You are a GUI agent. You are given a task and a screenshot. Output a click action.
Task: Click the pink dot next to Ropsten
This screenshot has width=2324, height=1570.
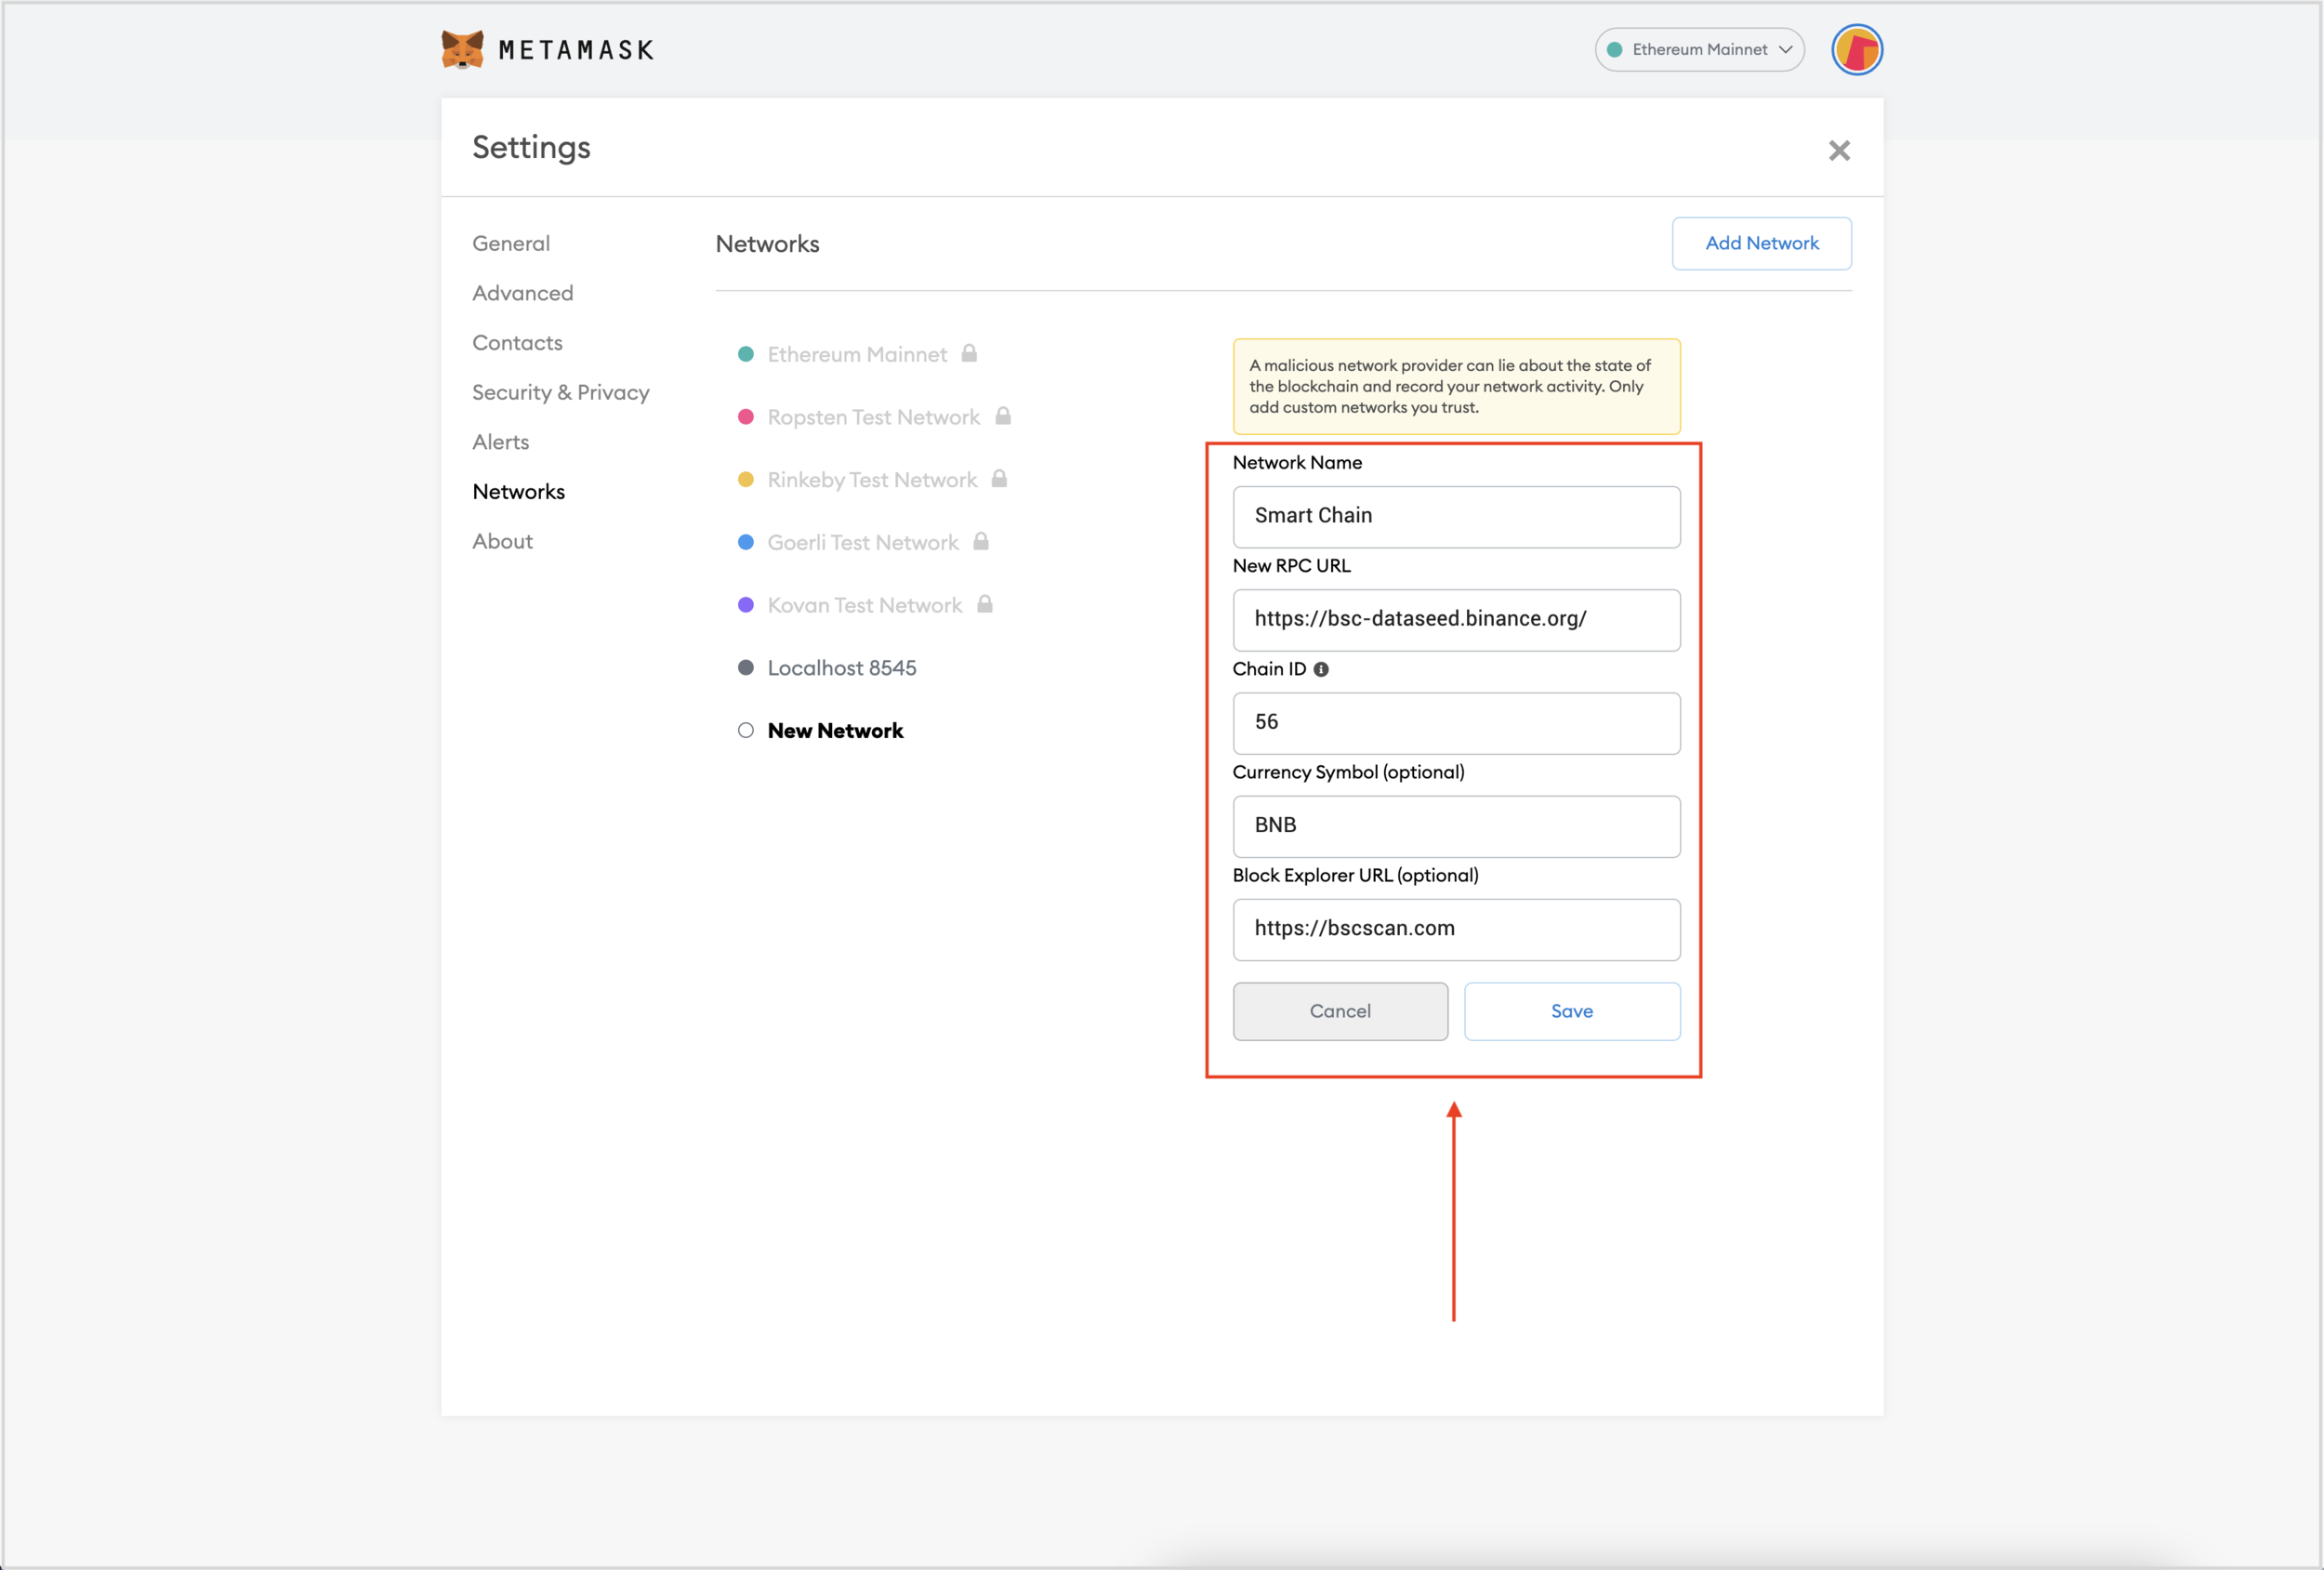(745, 417)
